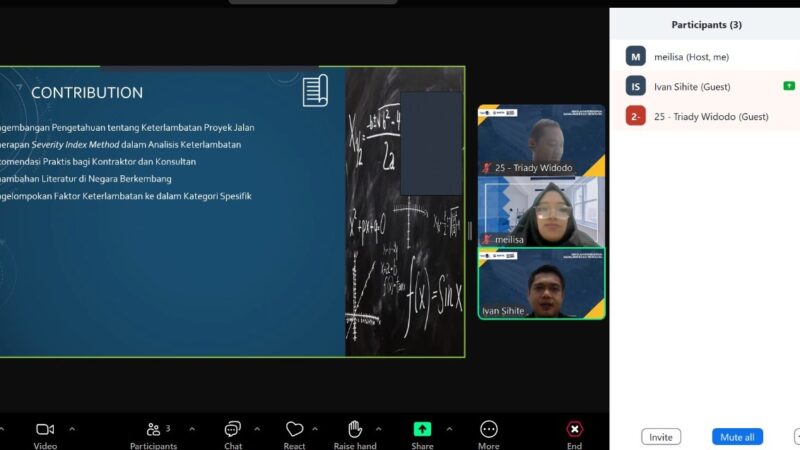Click the Mute all button
800x450 pixels.
coord(737,437)
